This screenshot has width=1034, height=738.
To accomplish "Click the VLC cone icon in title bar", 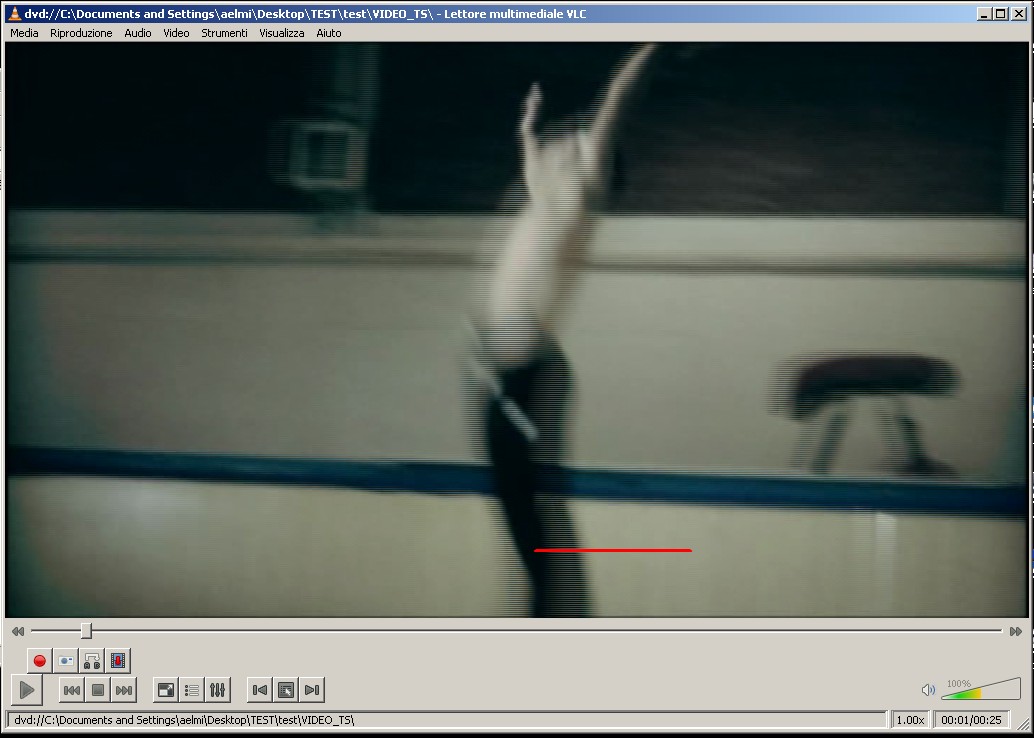I will pyautogui.click(x=14, y=13).
